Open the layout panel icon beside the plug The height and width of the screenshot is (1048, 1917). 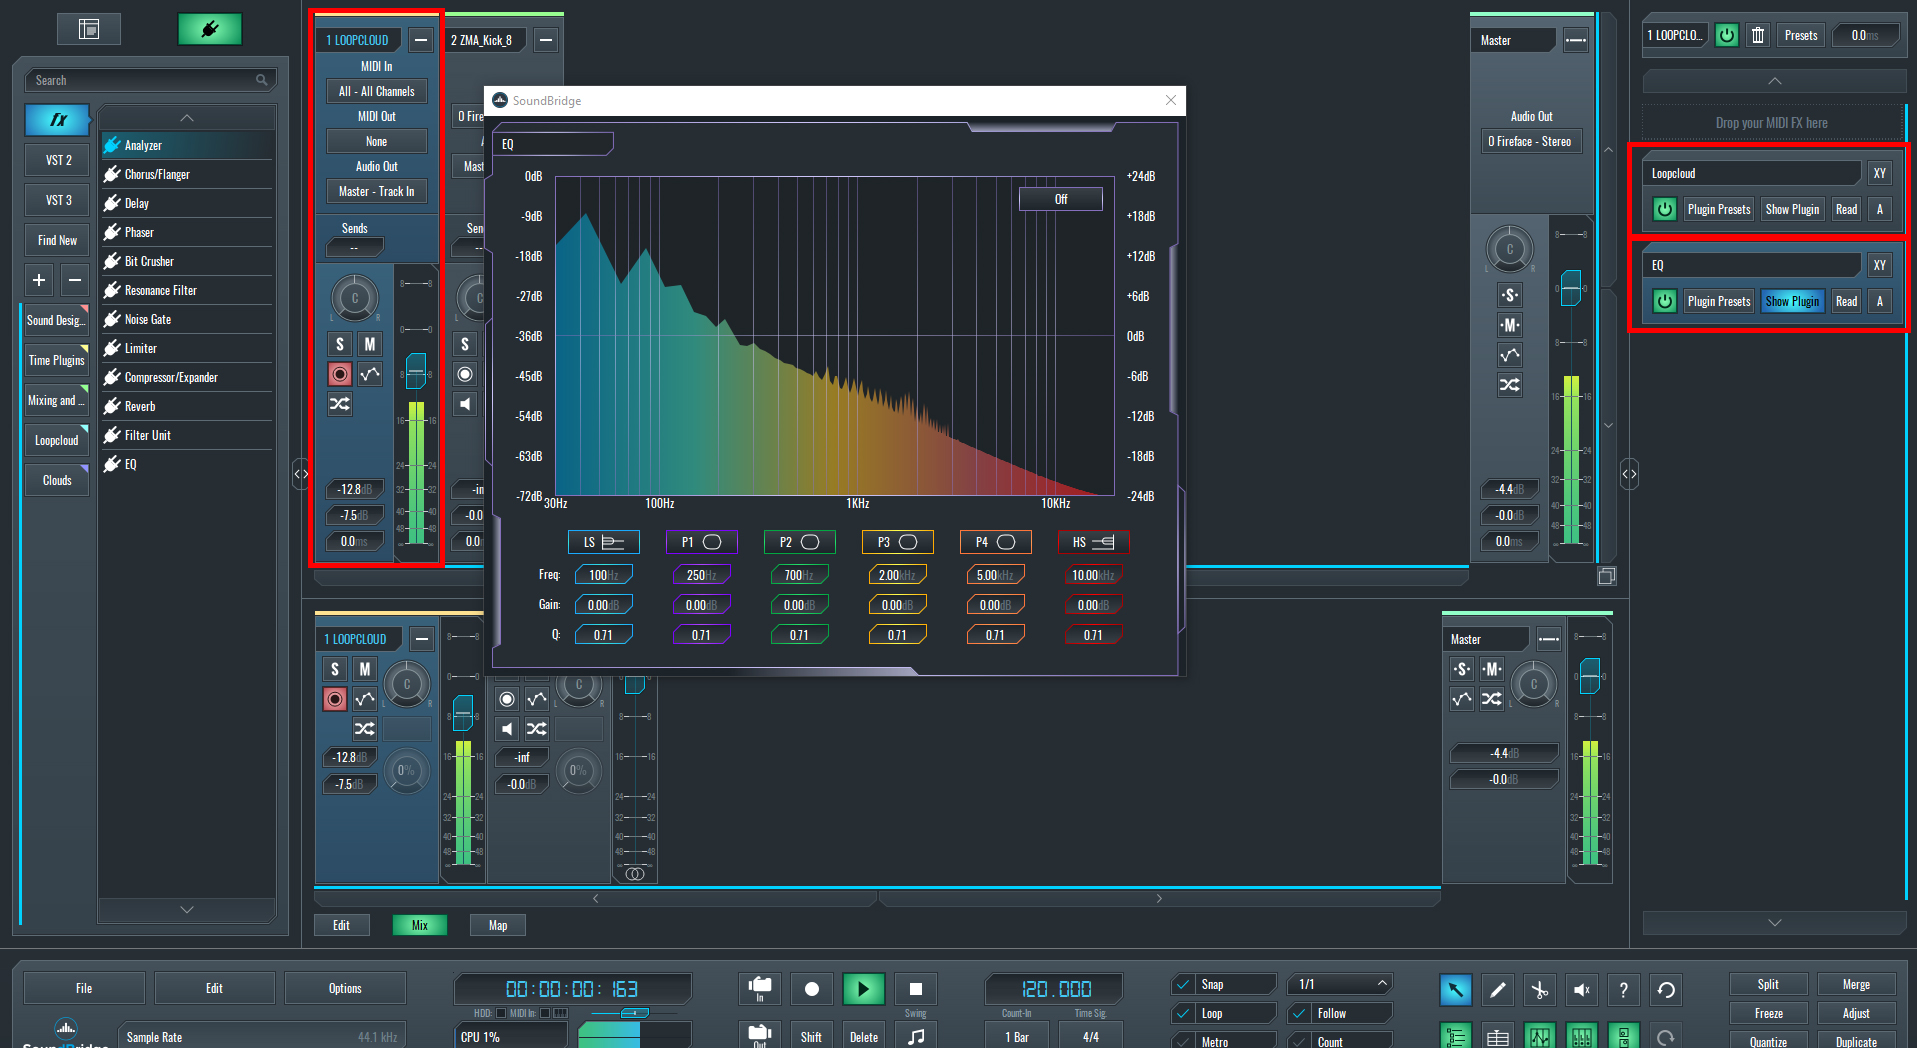pos(89,29)
